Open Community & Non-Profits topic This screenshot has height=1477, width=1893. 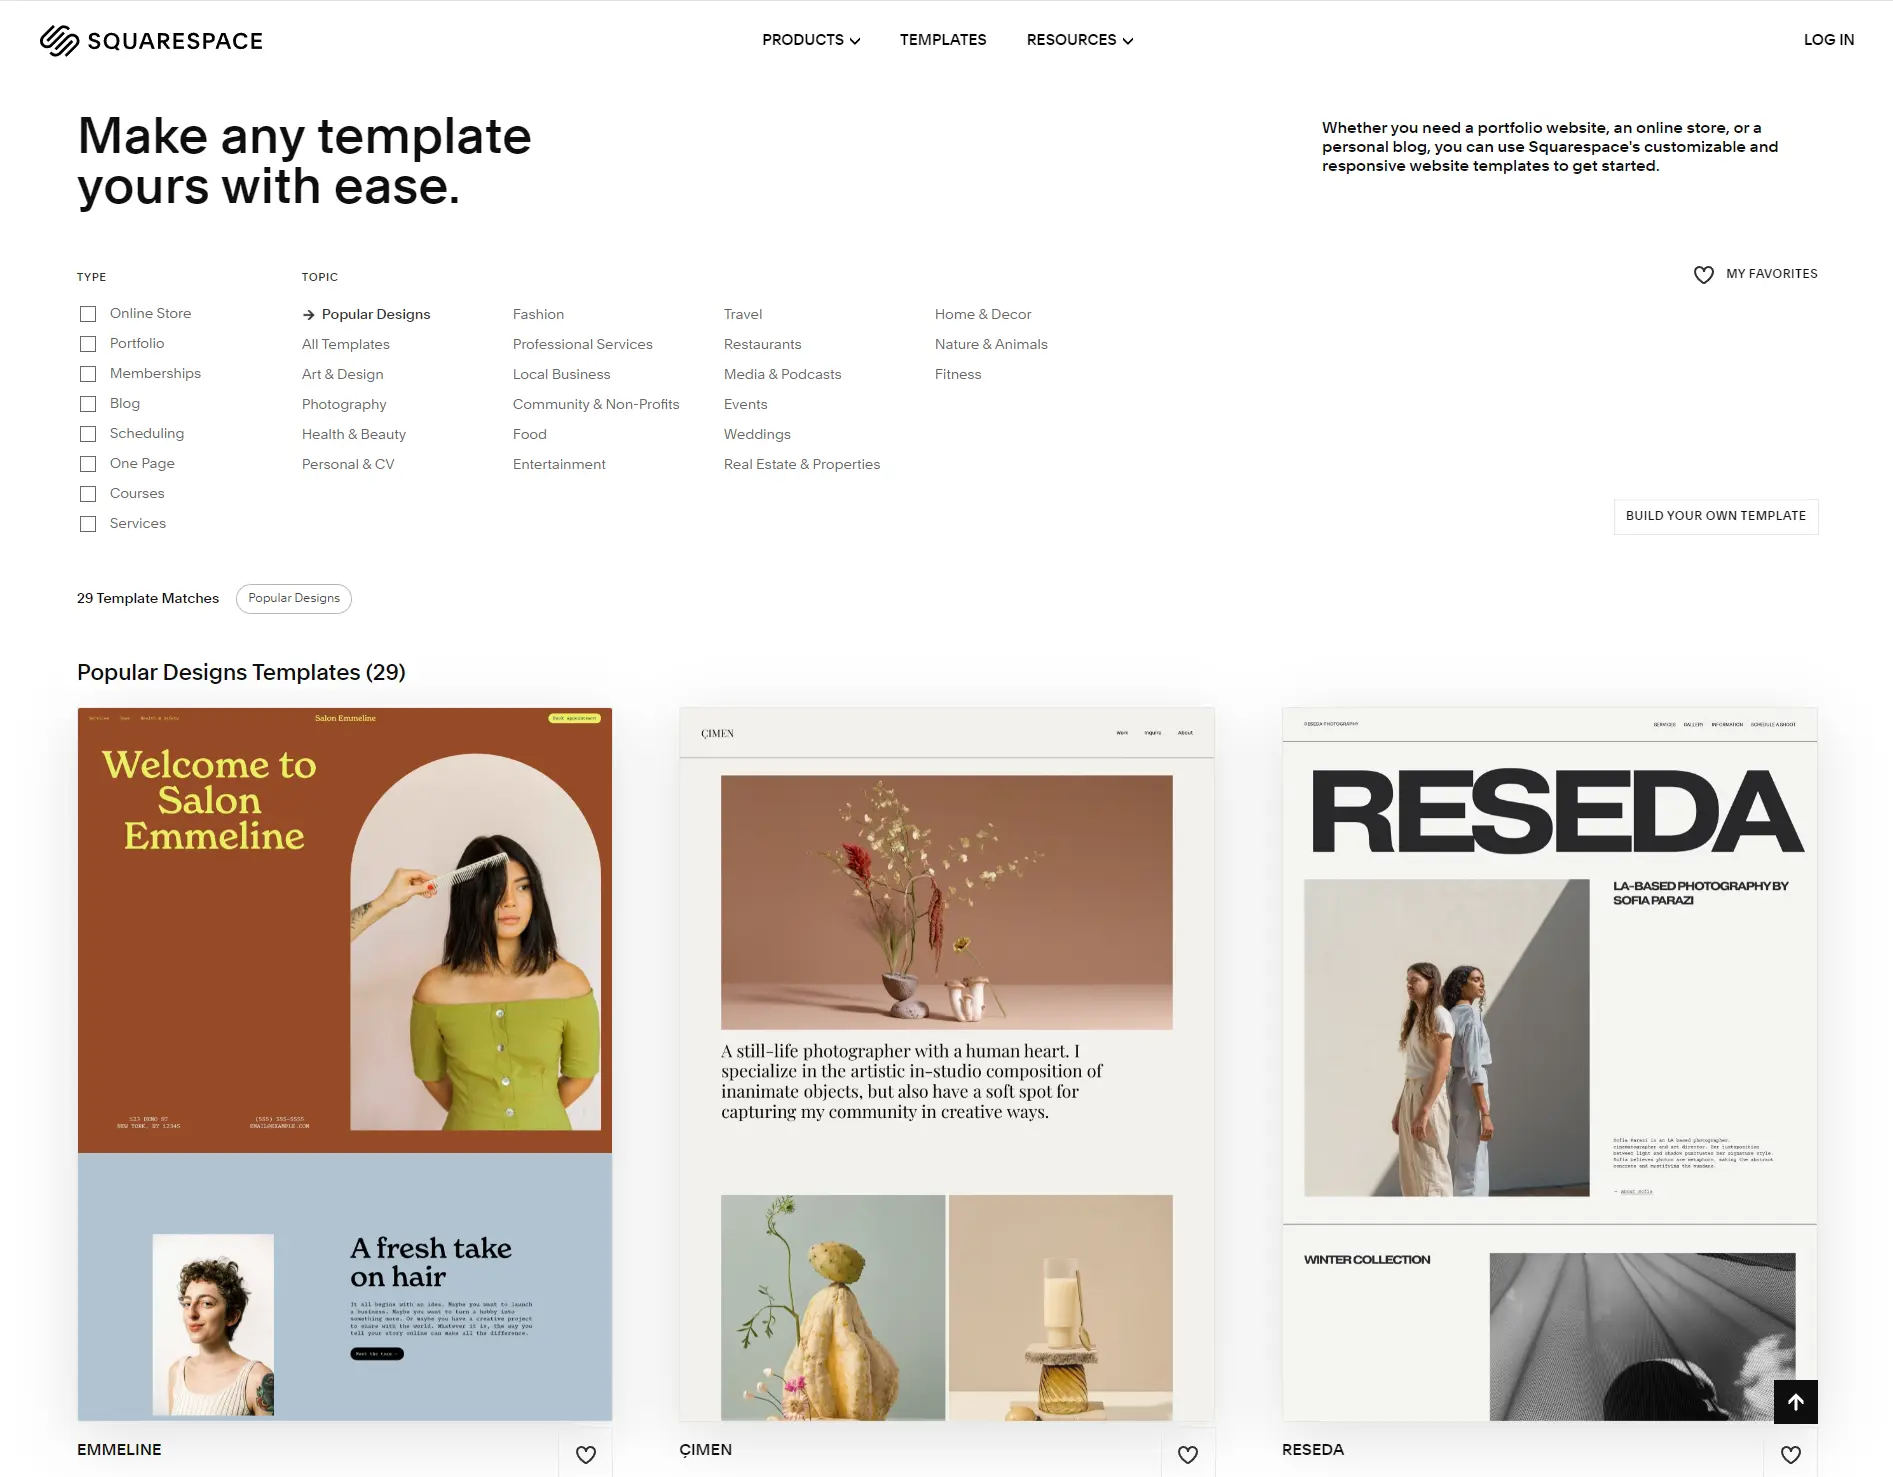[596, 404]
